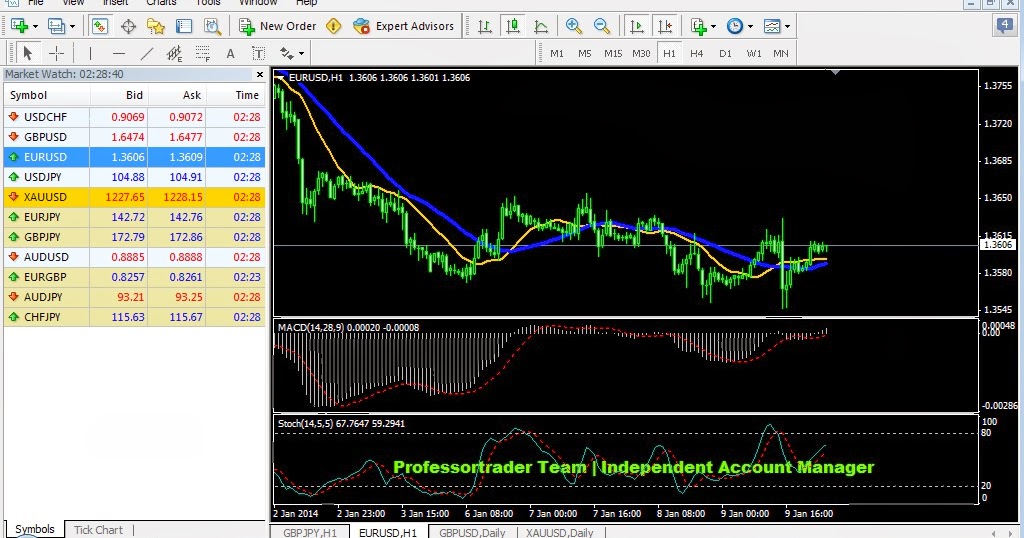Viewport: 1024px width, 538px height.
Task: Select the Horizontal Line tool
Action: [118, 53]
